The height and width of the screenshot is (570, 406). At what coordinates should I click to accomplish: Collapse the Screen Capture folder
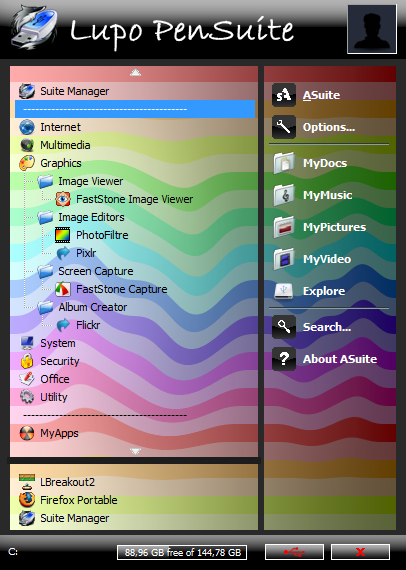45,271
